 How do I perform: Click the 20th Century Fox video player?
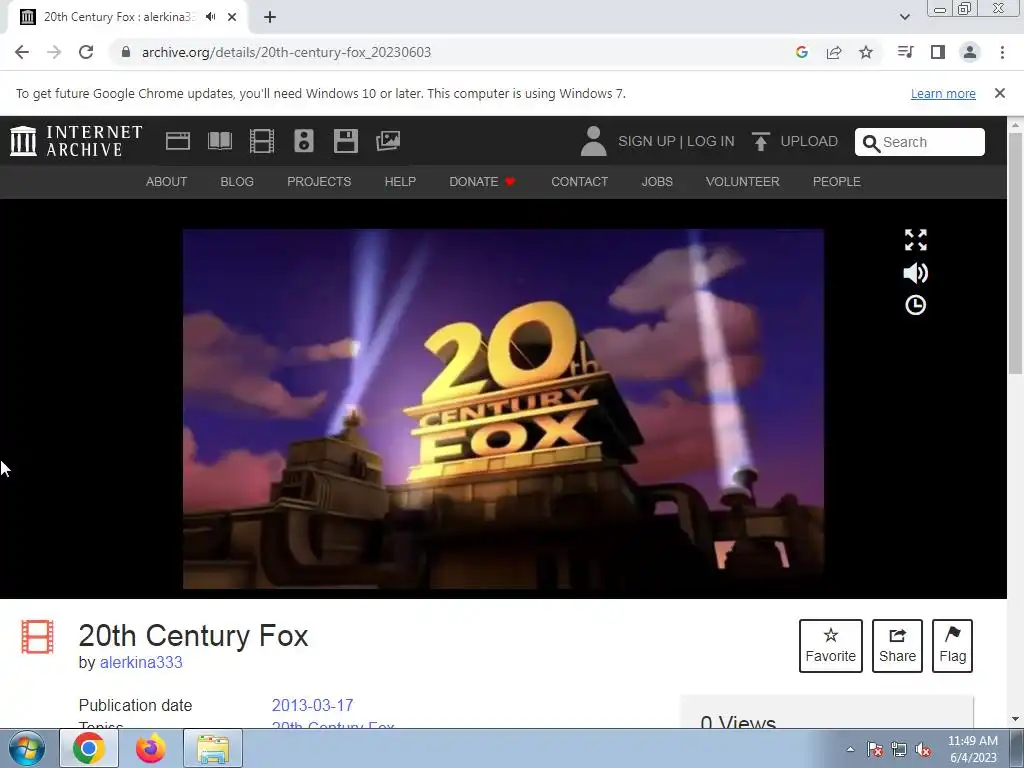503,409
